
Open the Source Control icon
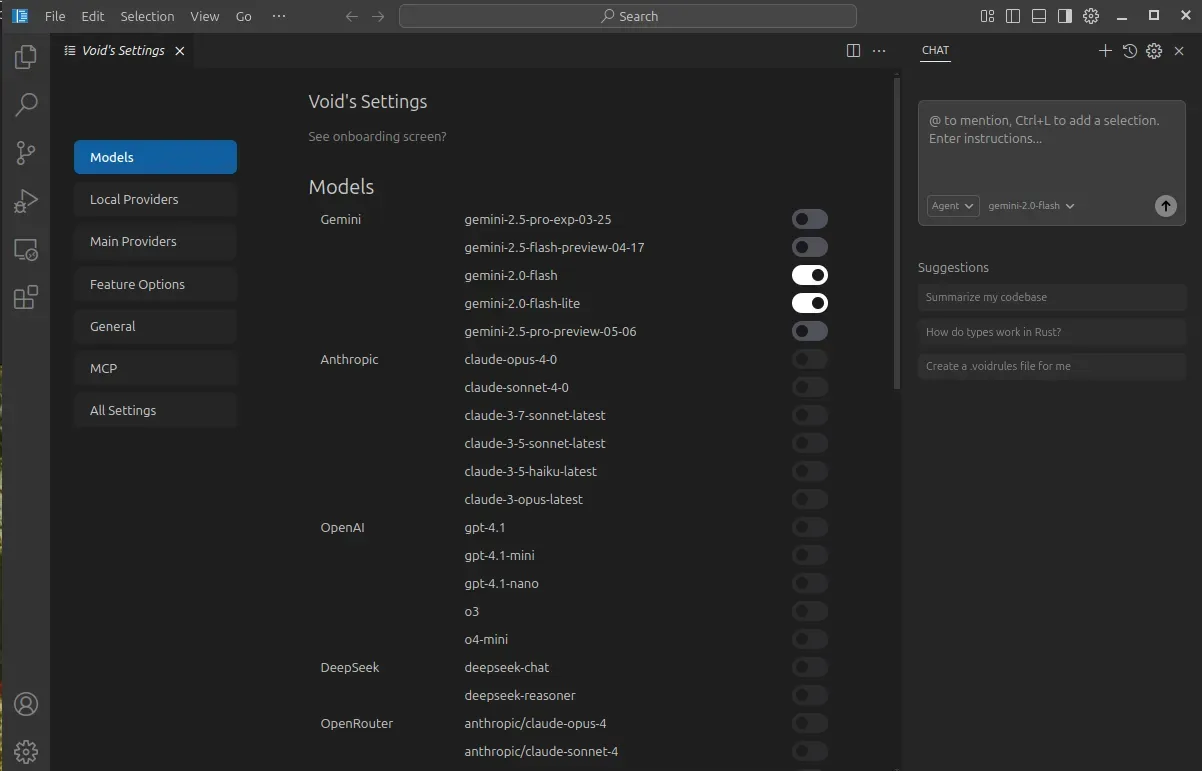(25, 153)
